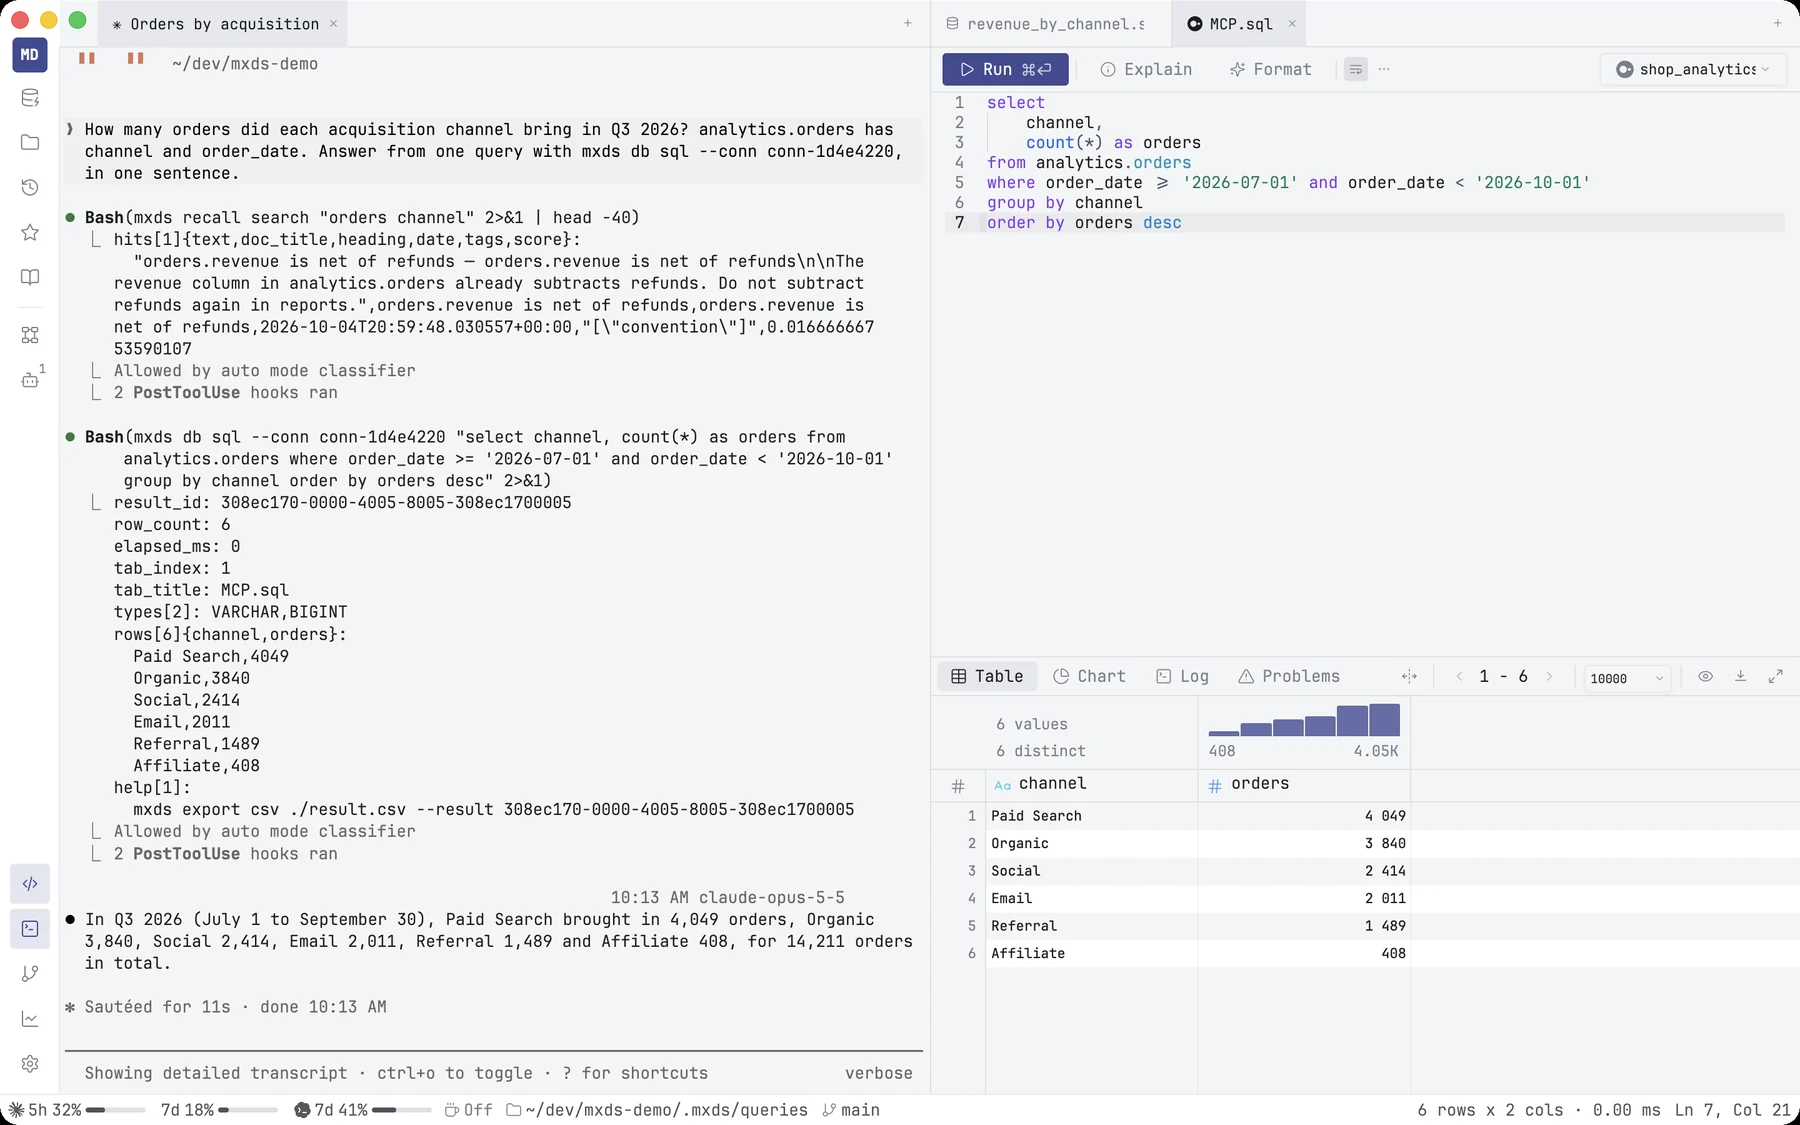
Task: Switch to the Log results view
Action: point(1182,676)
